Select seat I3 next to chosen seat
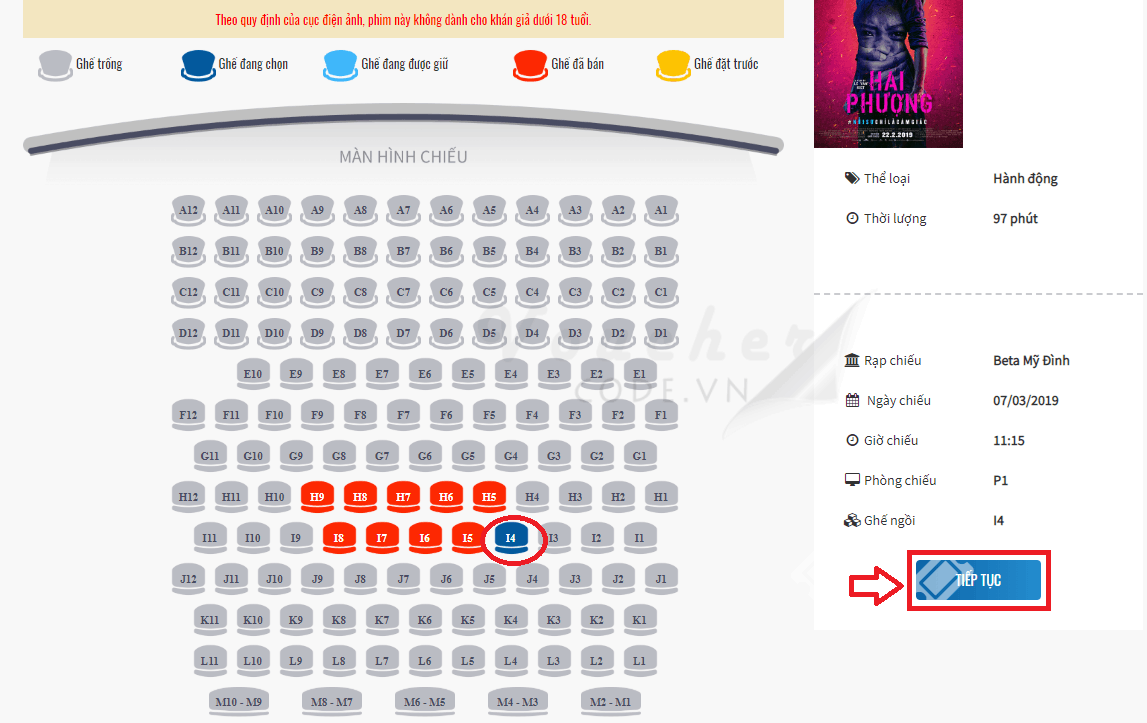The width and height of the screenshot is (1147, 723). [x=554, y=539]
